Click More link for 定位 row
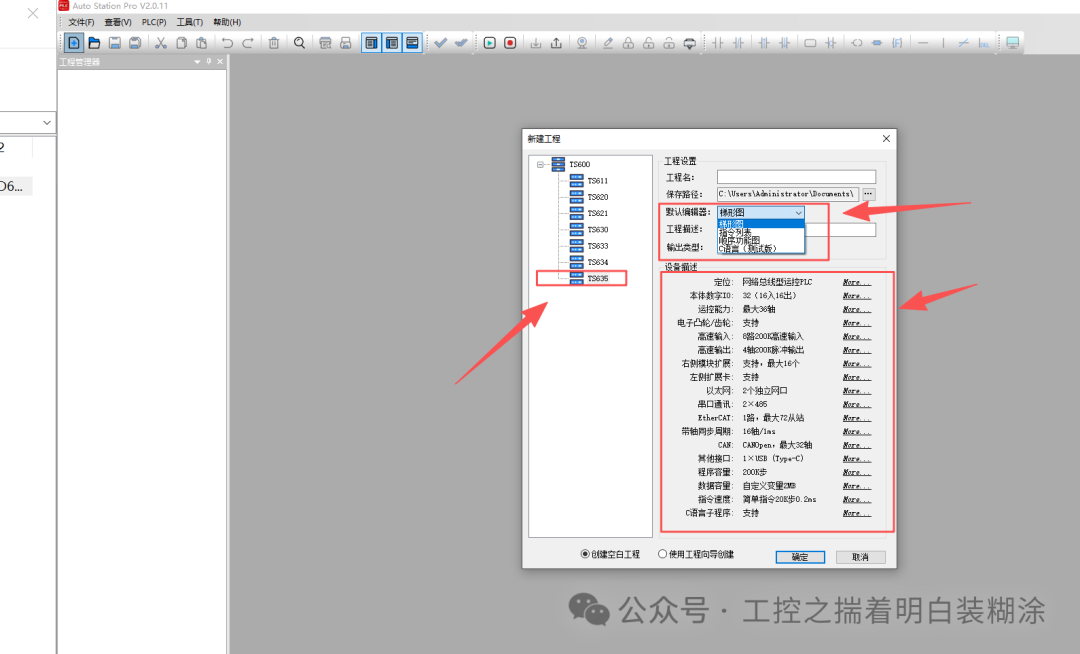Image resolution: width=1080 pixels, height=654 pixels. pyautogui.click(x=857, y=282)
